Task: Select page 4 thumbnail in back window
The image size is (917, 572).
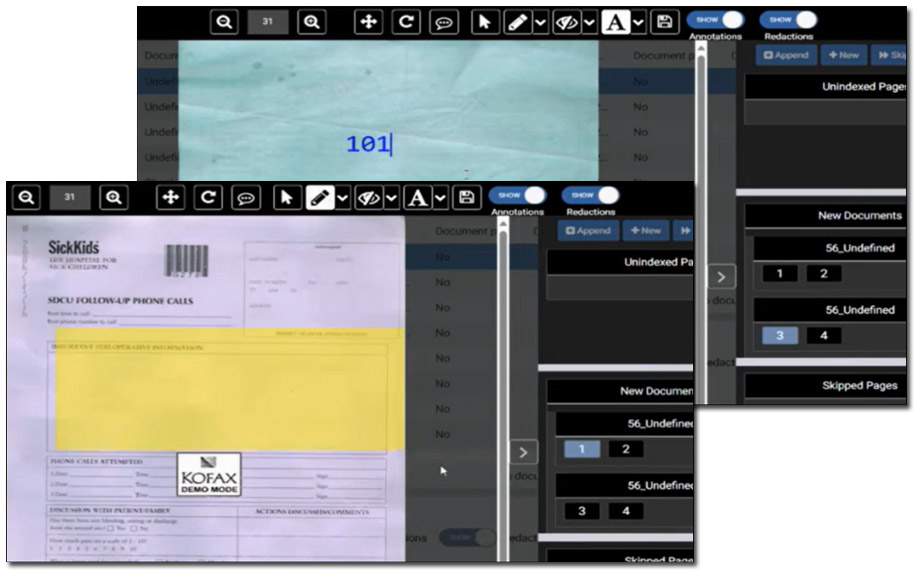Action: point(824,335)
